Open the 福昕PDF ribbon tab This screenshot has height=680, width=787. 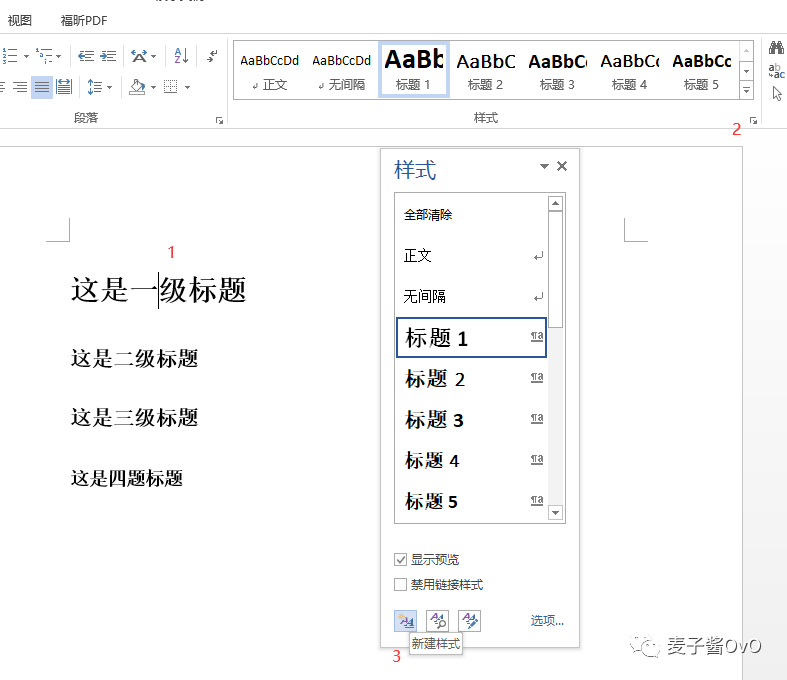pyautogui.click(x=84, y=21)
